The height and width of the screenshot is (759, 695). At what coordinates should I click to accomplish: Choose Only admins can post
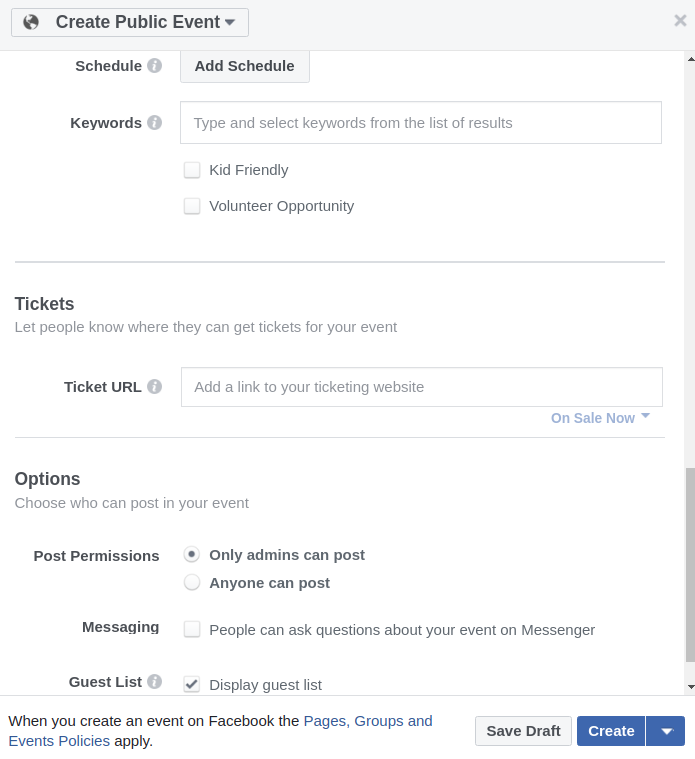[192, 555]
